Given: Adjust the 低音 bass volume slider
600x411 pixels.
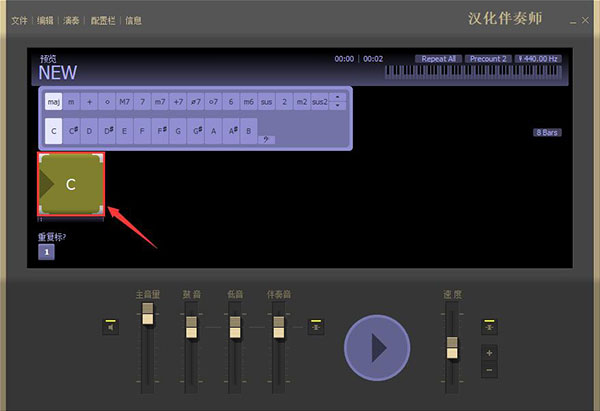Looking at the screenshot, I should tap(235, 327).
